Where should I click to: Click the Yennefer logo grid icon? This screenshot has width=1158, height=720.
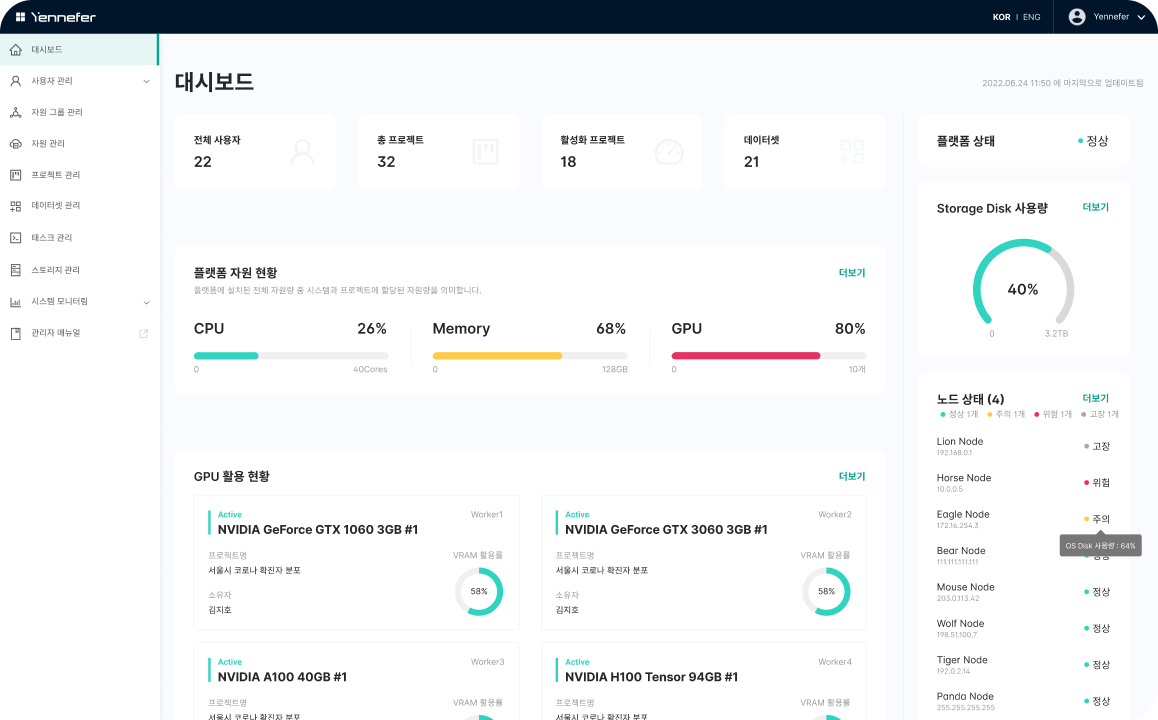point(20,17)
